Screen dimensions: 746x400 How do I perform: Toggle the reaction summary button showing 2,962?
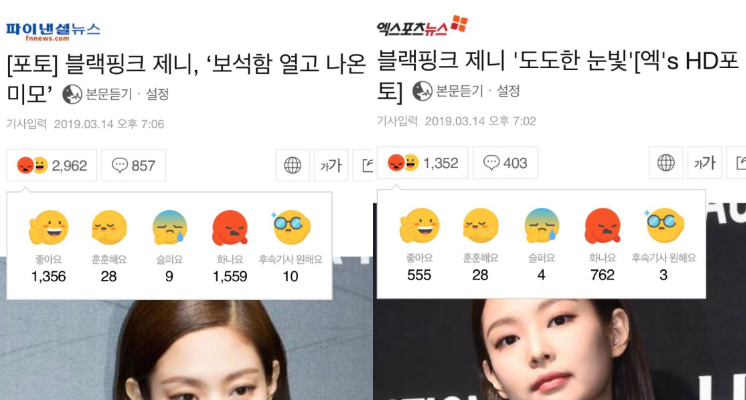[51, 166]
